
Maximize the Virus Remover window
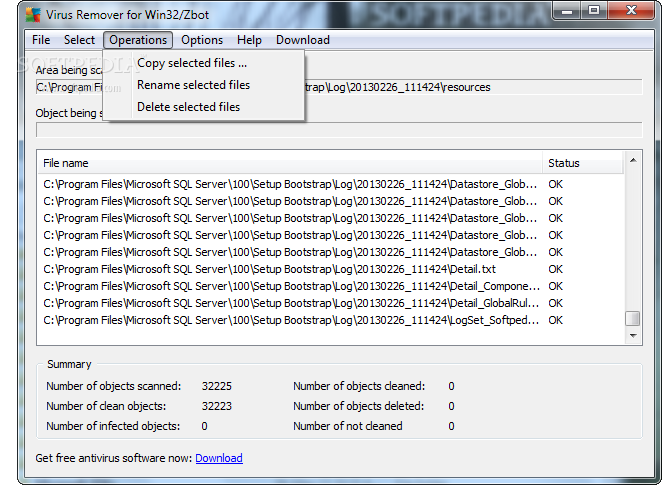(594, 10)
